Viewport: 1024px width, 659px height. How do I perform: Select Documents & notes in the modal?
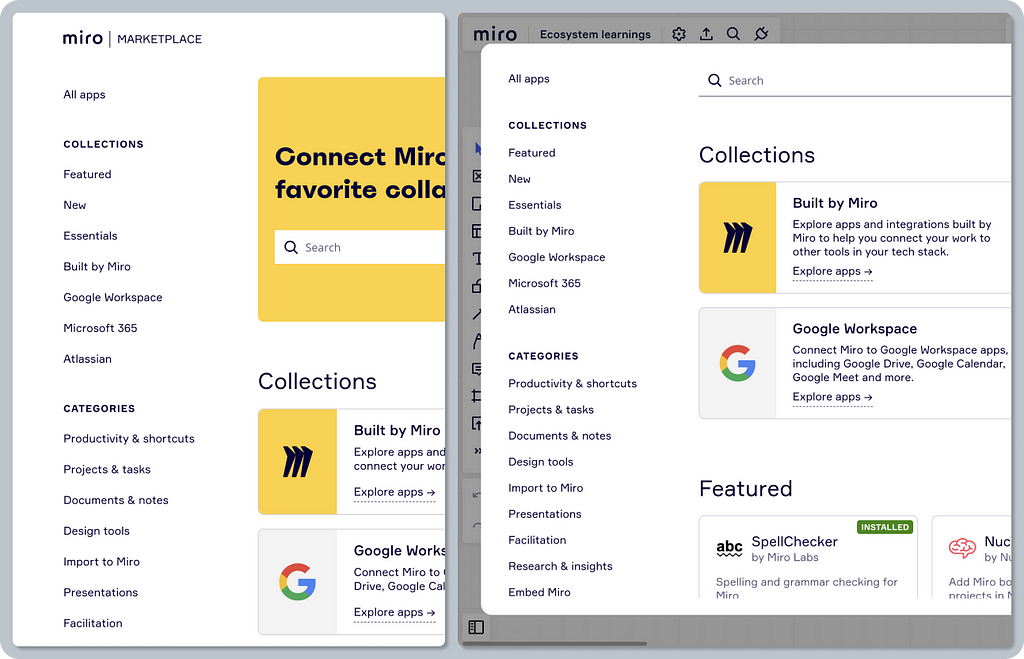point(560,436)
